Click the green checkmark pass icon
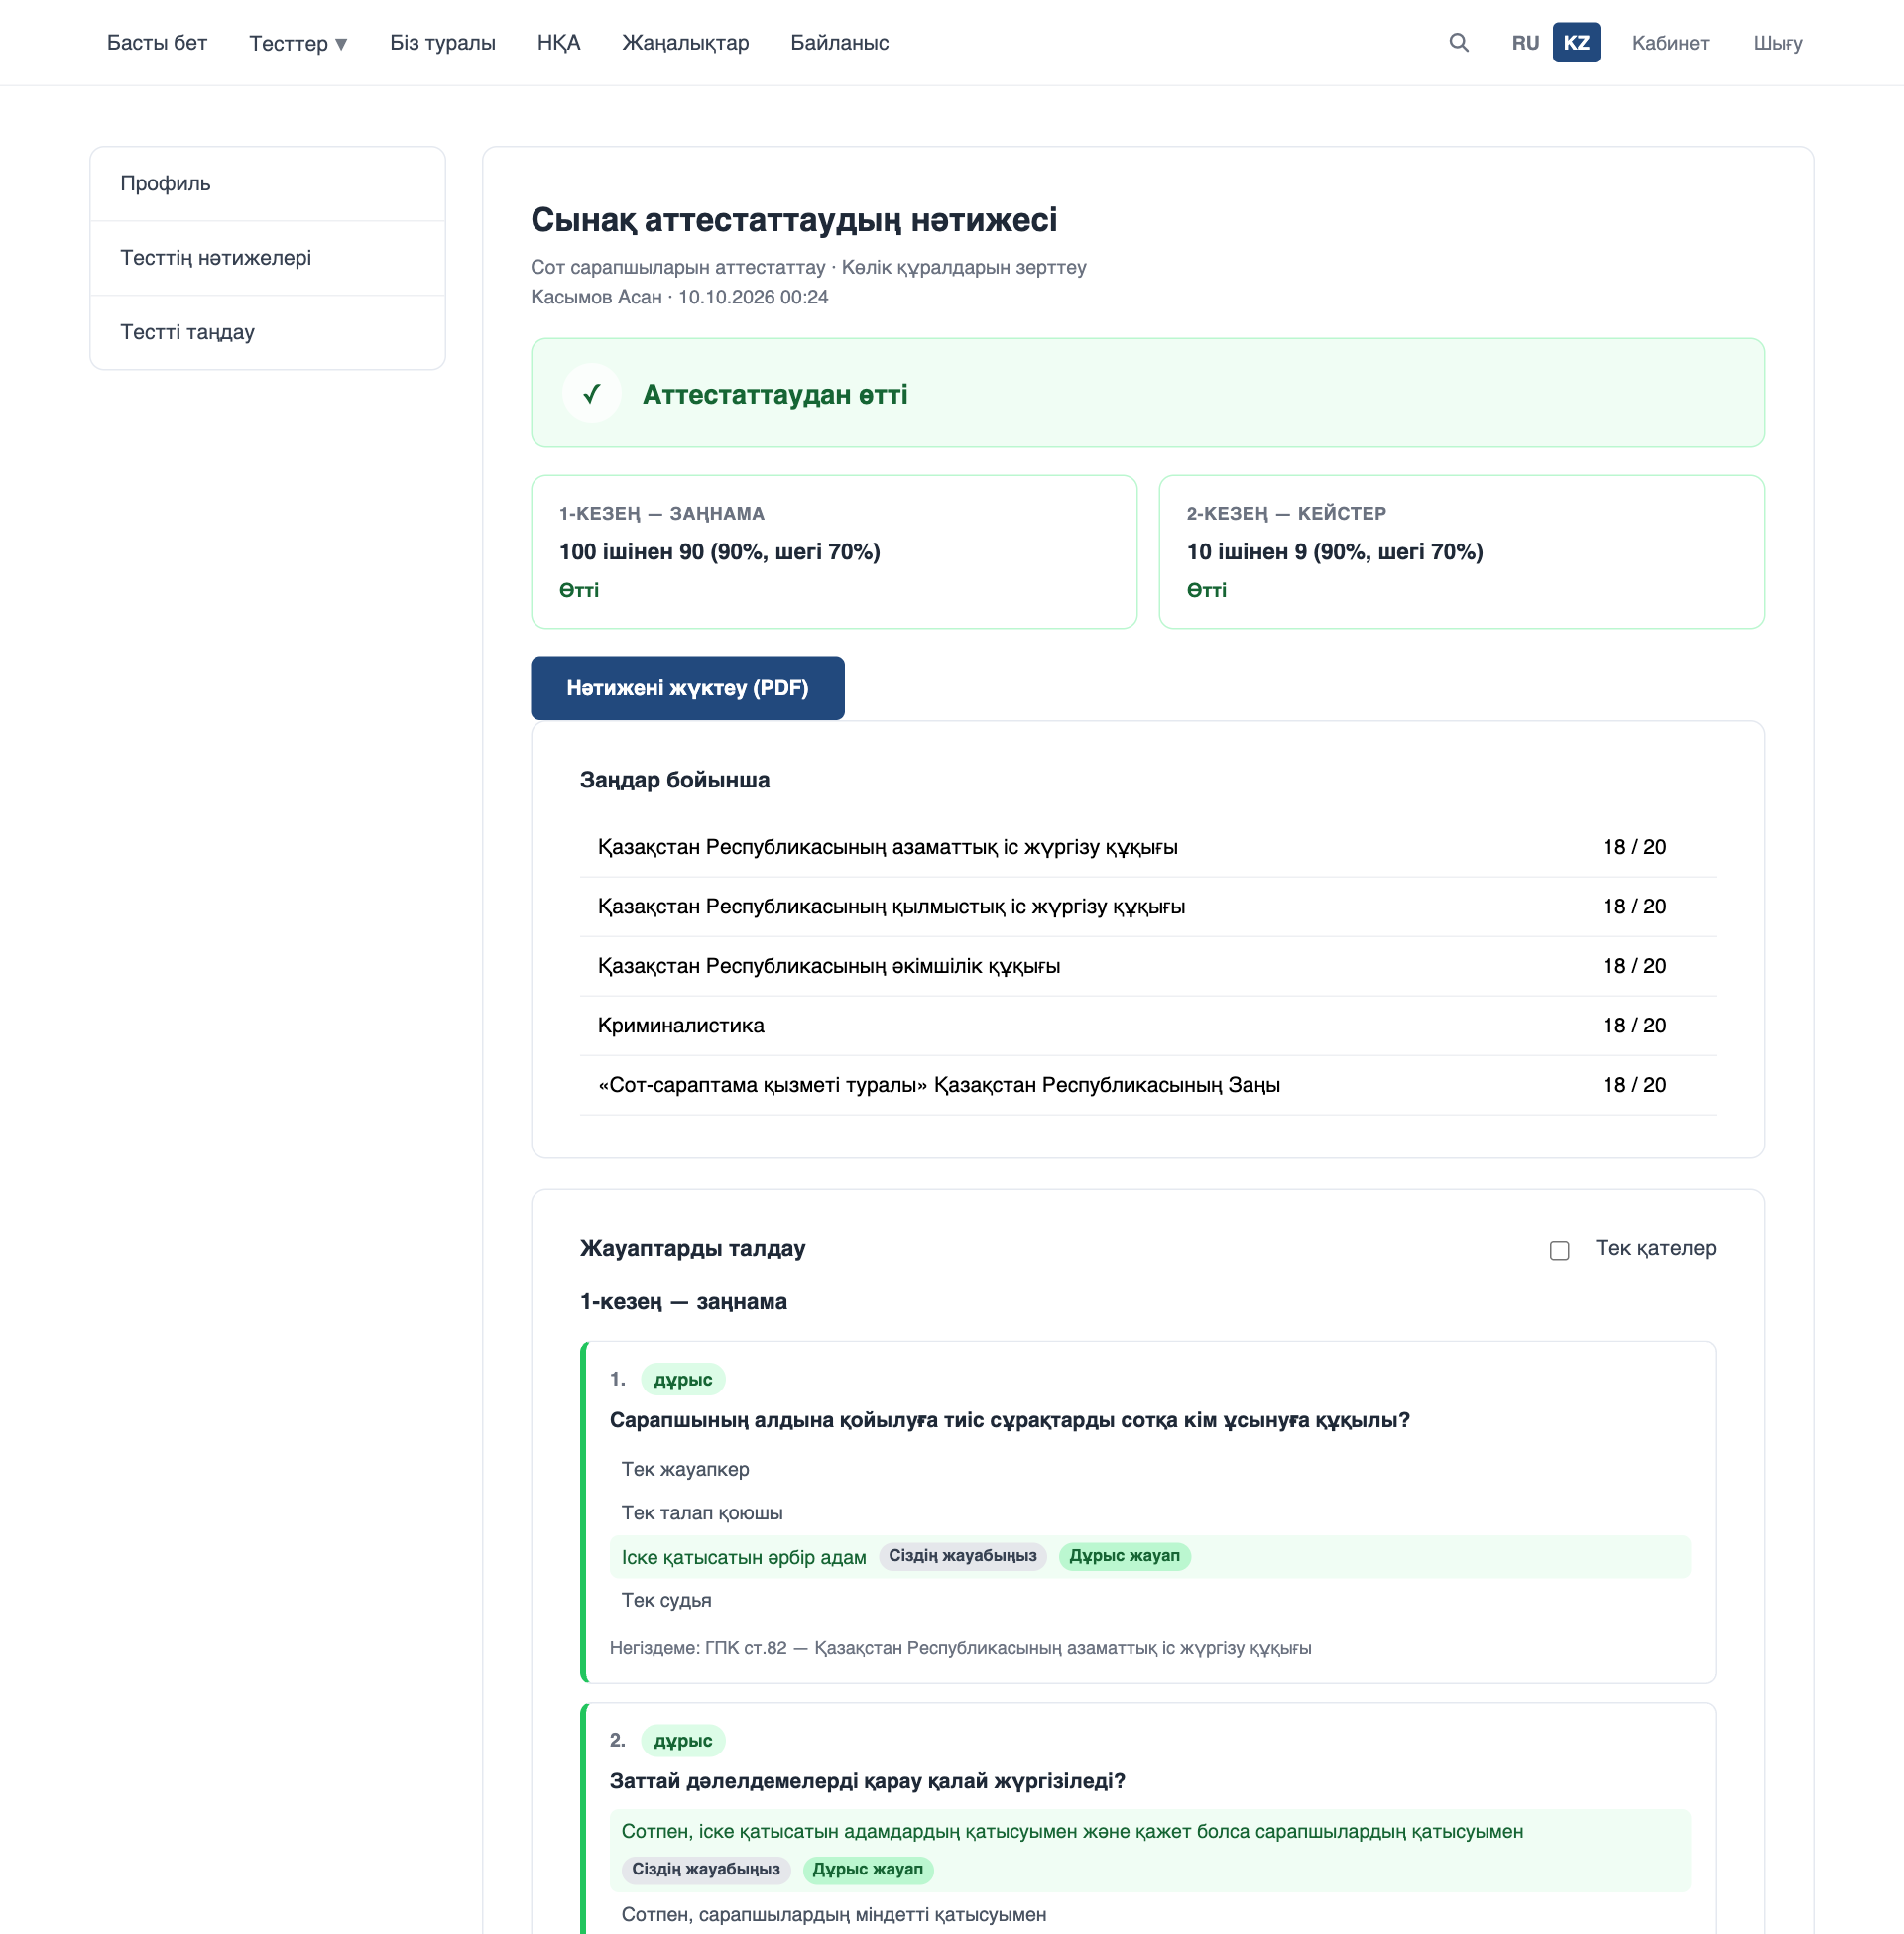The image size is (1904, 1934). 591,393
